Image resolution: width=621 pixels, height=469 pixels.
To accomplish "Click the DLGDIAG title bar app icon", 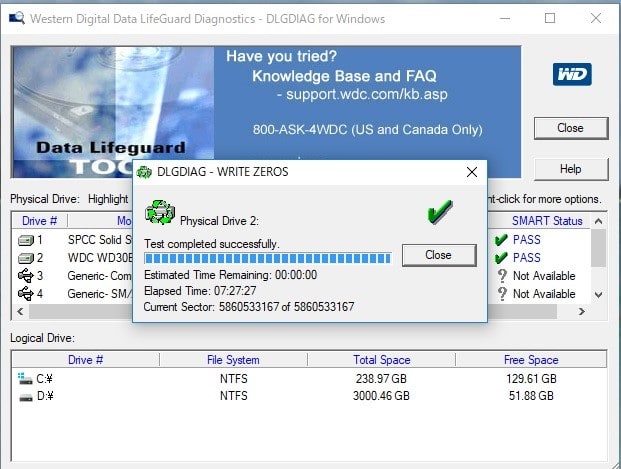I will click(17, 18).
